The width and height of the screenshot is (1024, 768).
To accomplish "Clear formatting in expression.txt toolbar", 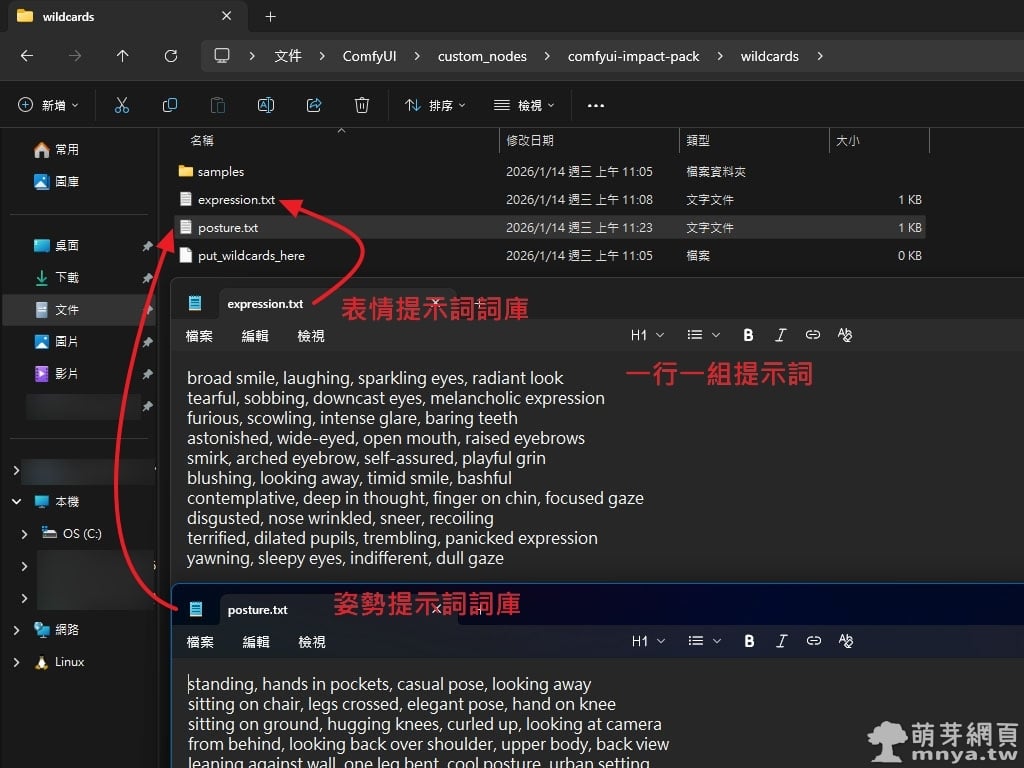I will 845,335.
